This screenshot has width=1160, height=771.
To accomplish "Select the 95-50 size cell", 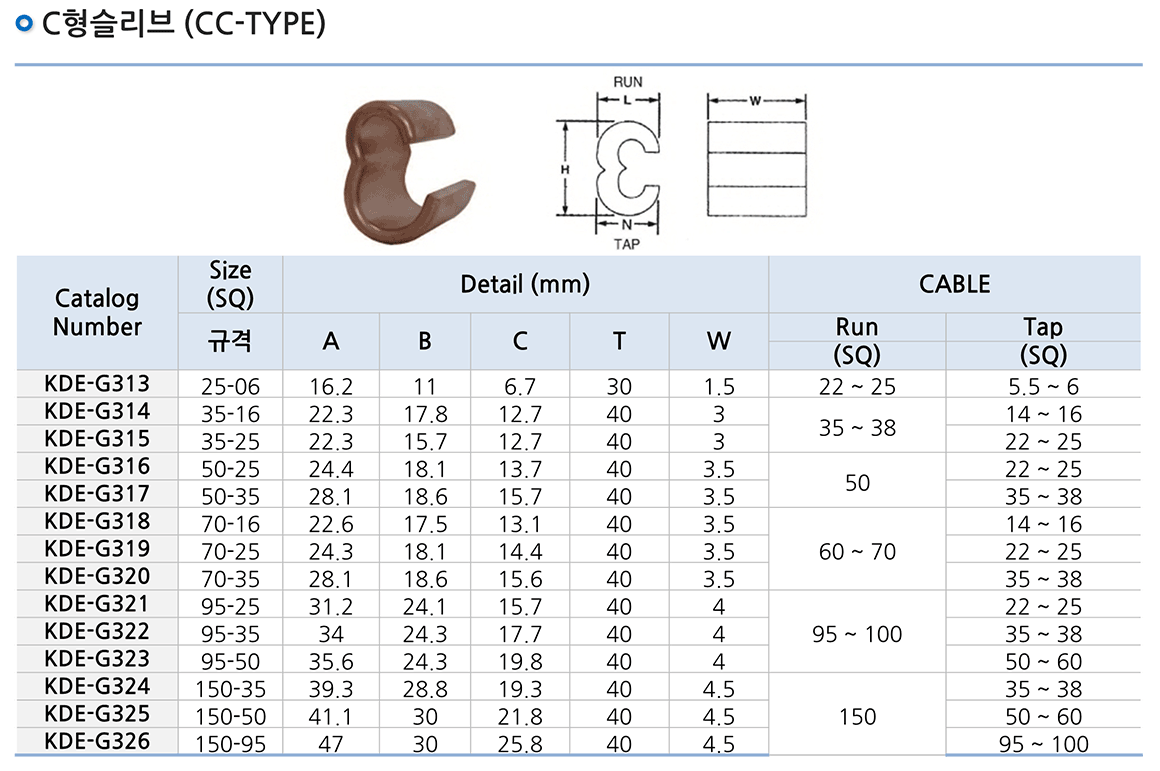I will tap(230, 660).
